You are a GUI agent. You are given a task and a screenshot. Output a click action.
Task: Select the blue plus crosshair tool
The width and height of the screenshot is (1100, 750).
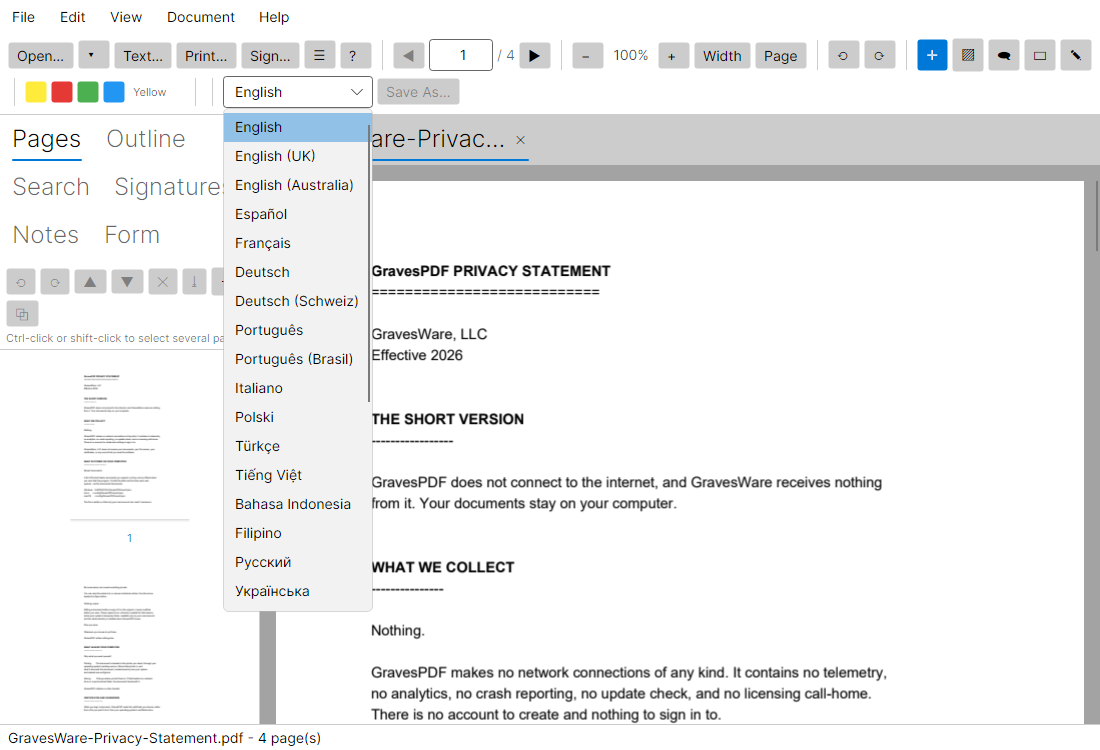932,55
